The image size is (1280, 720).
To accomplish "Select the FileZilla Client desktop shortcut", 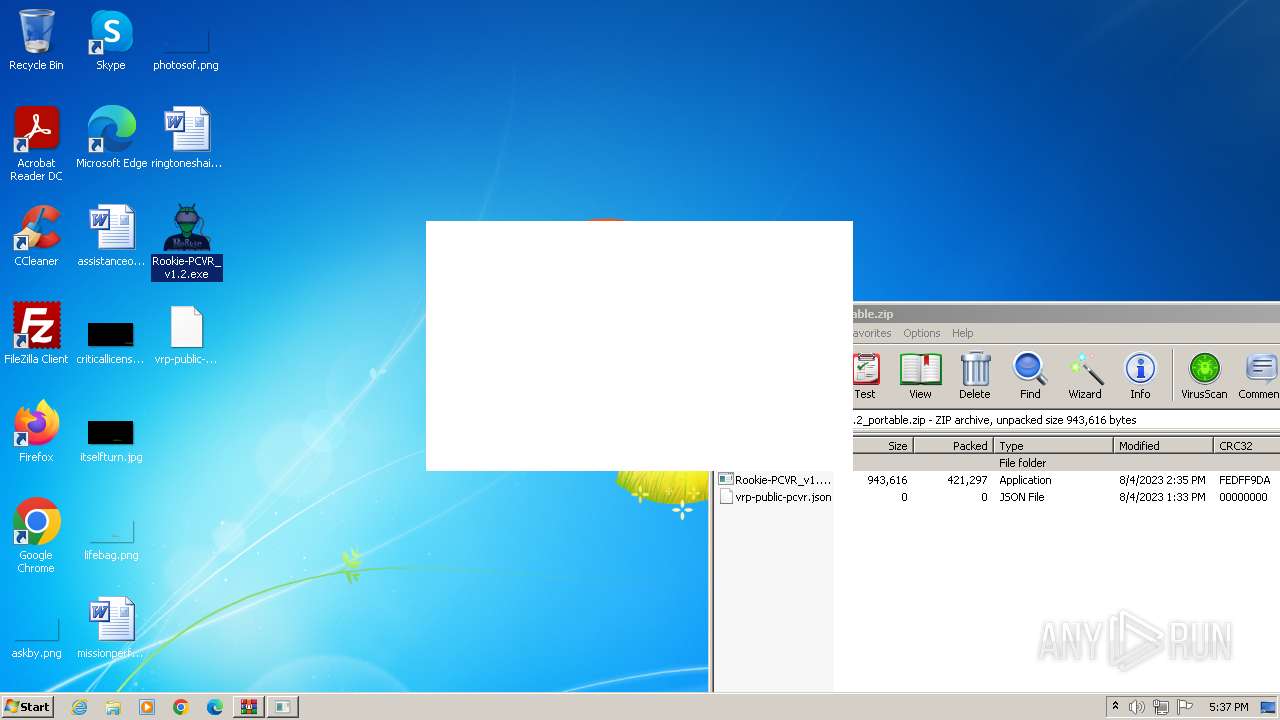I will point(36,334).
